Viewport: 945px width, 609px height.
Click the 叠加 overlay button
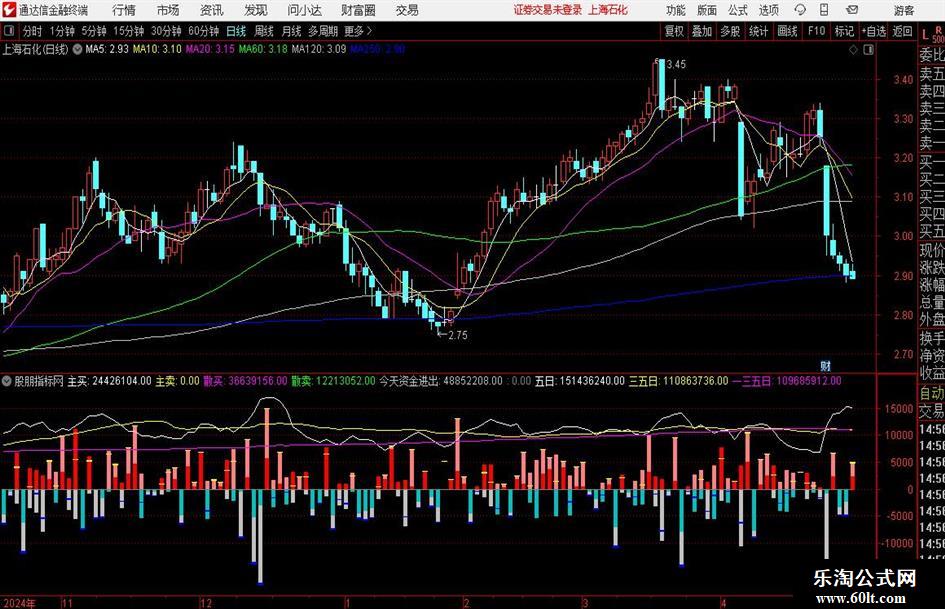pos(702,31)
